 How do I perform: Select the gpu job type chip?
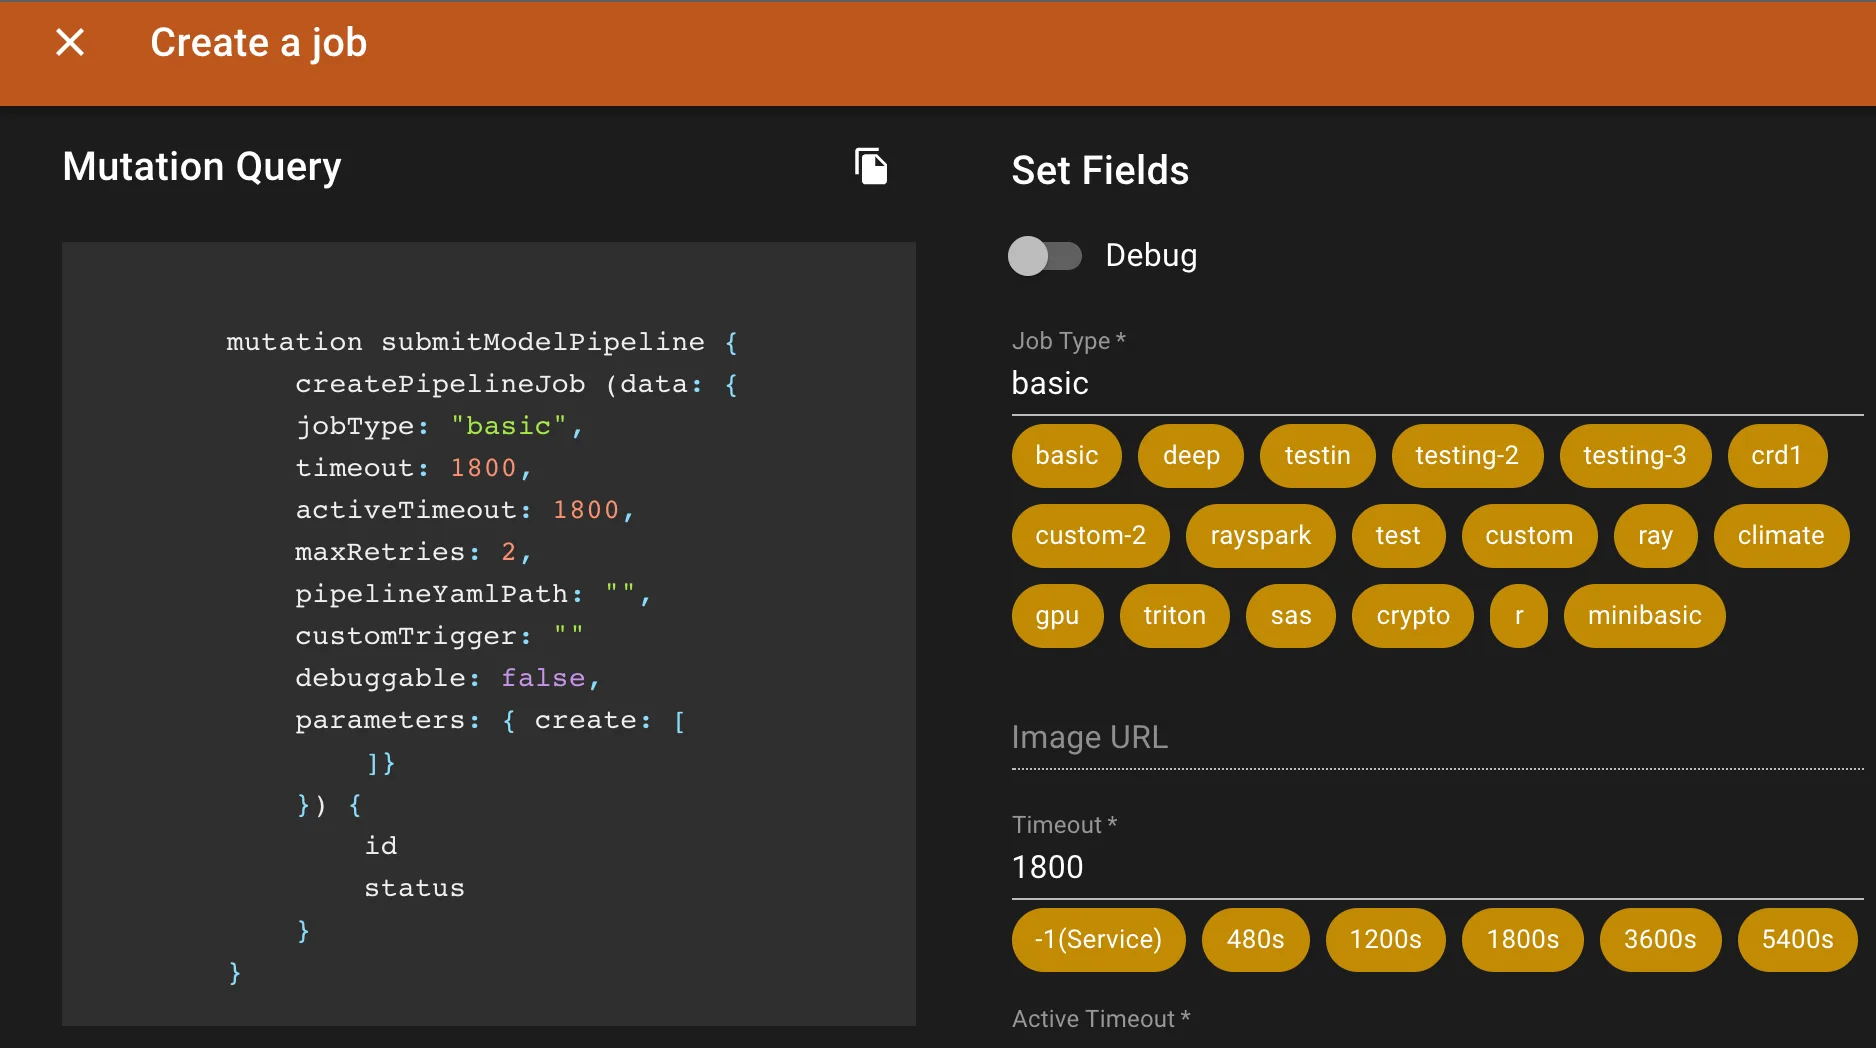(x=1057, y=616)
